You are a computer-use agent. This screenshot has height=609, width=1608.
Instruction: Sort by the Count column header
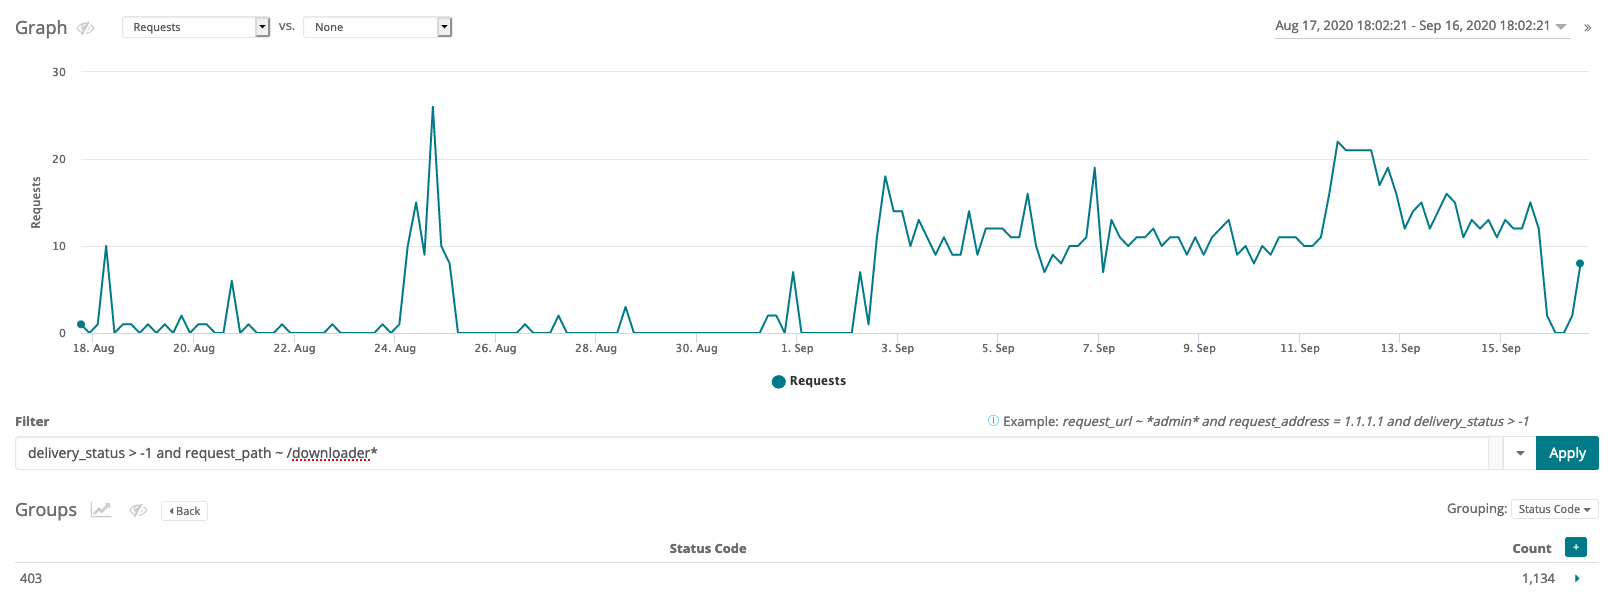1531,548
